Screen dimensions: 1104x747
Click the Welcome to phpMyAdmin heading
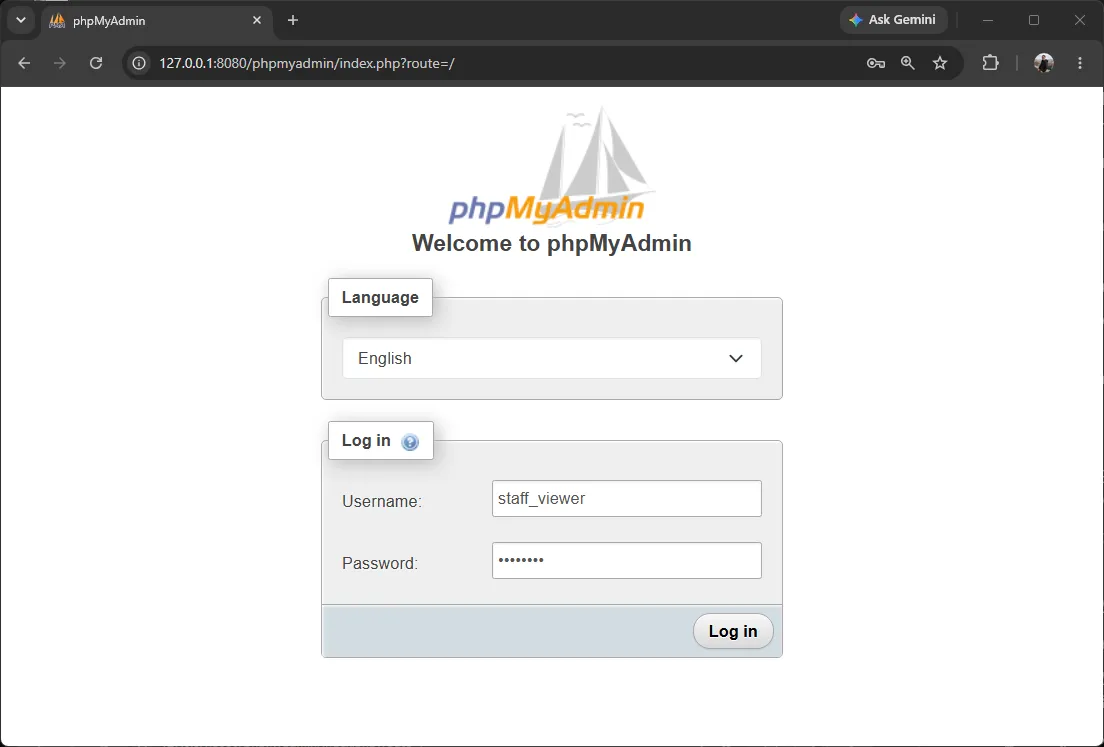click(551, 243)
